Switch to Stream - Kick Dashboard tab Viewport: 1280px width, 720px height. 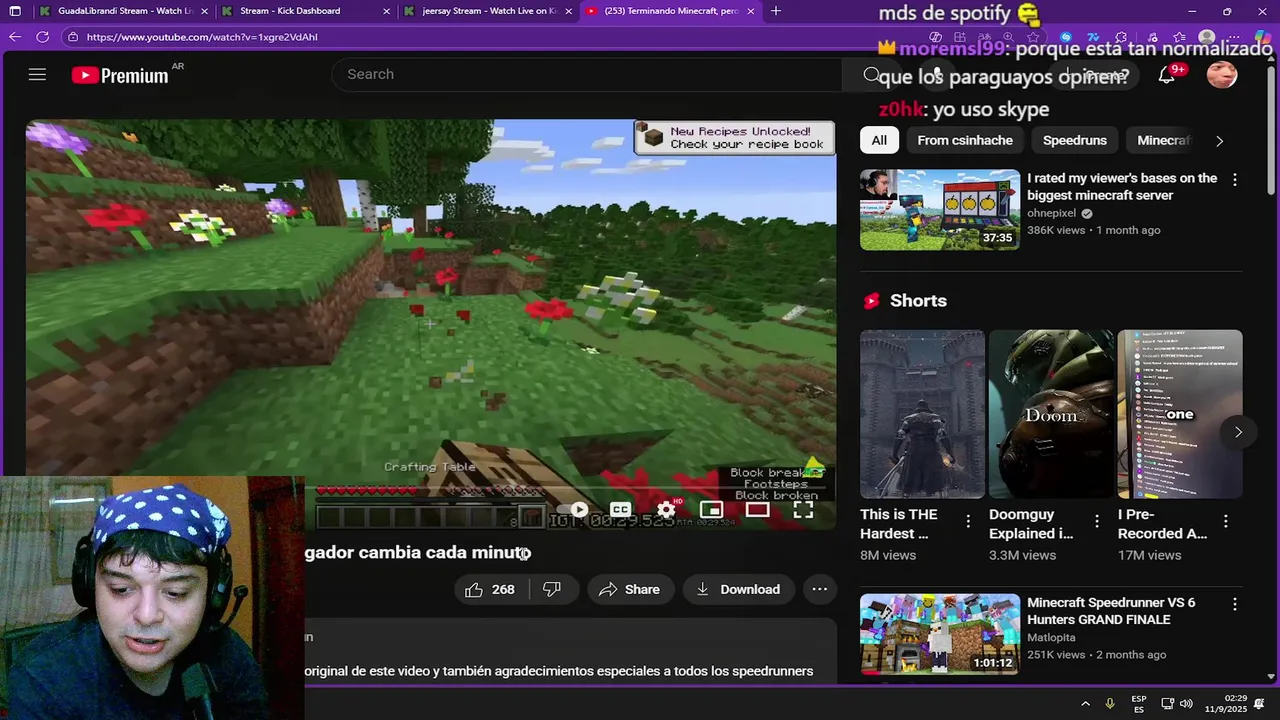304,11
